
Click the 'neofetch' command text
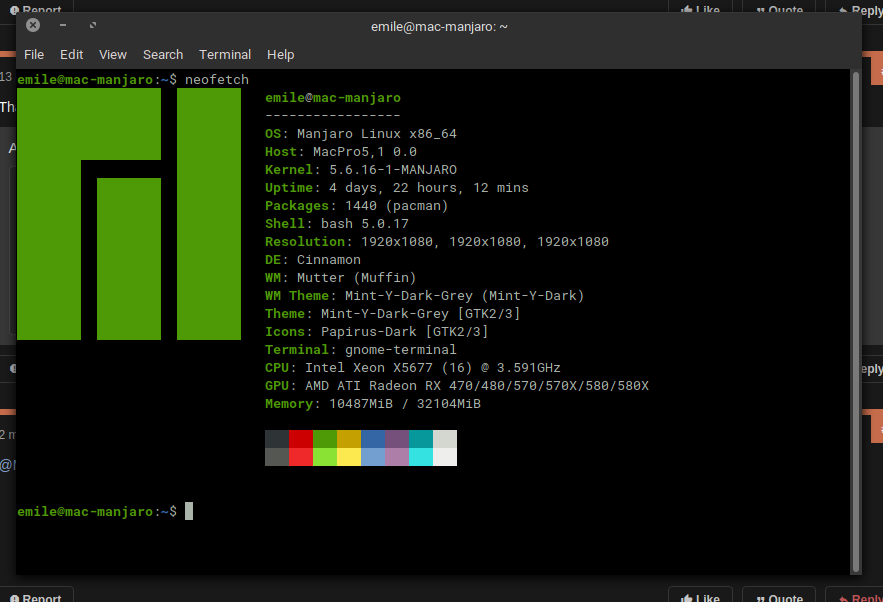[217, 80]
